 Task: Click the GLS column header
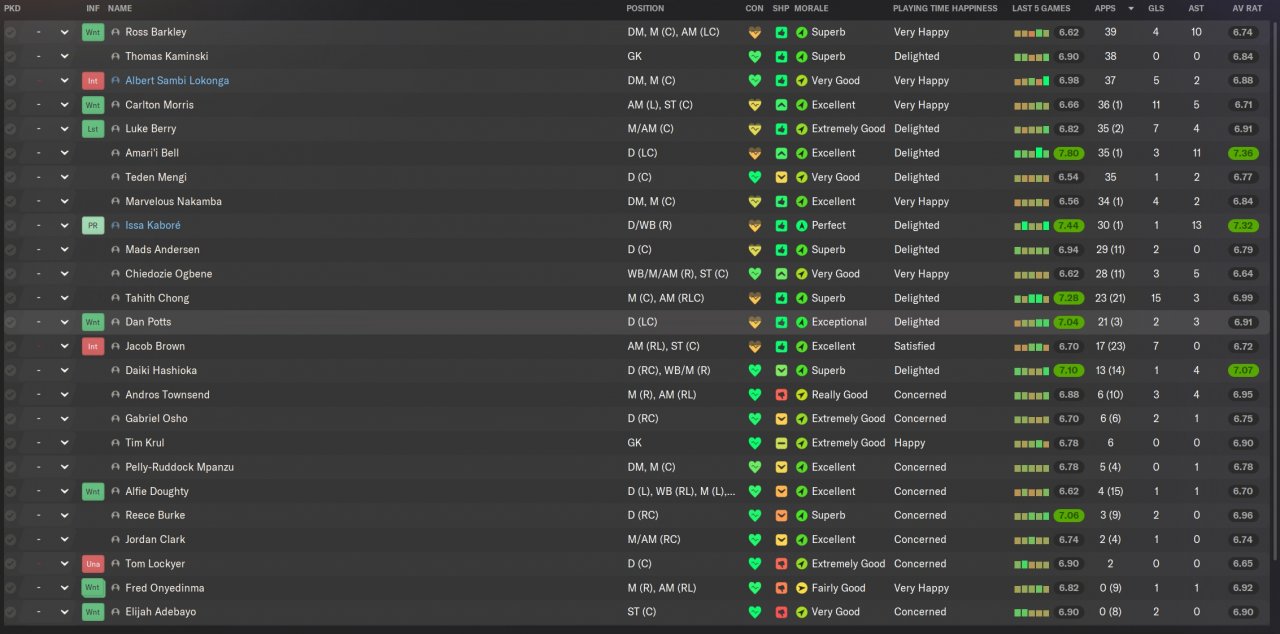pyautogui.click(x=1156, y=8)
